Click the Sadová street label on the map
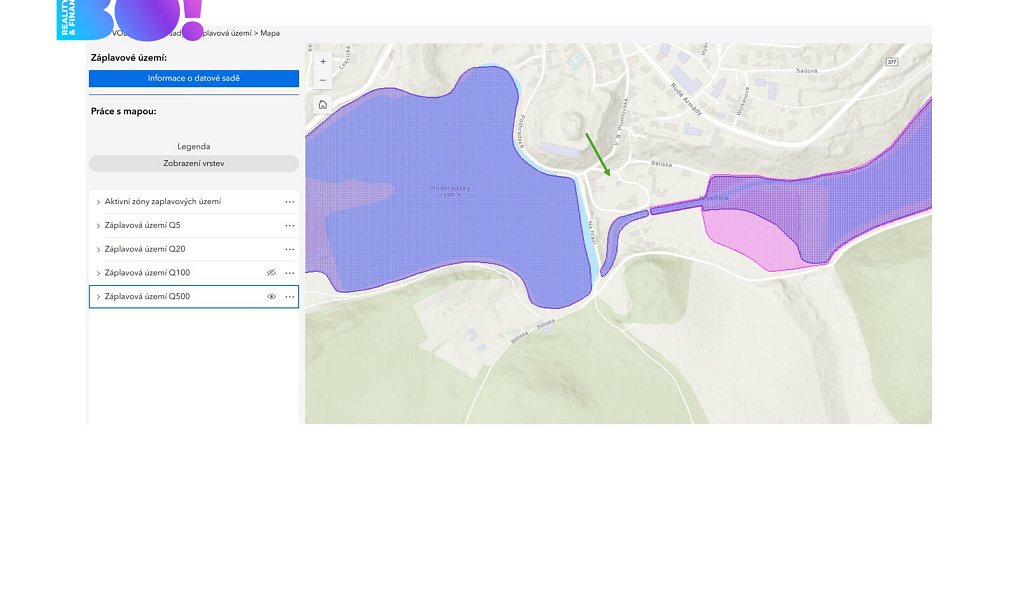This screenshot has height=600, width=1018. pos(806,71)
